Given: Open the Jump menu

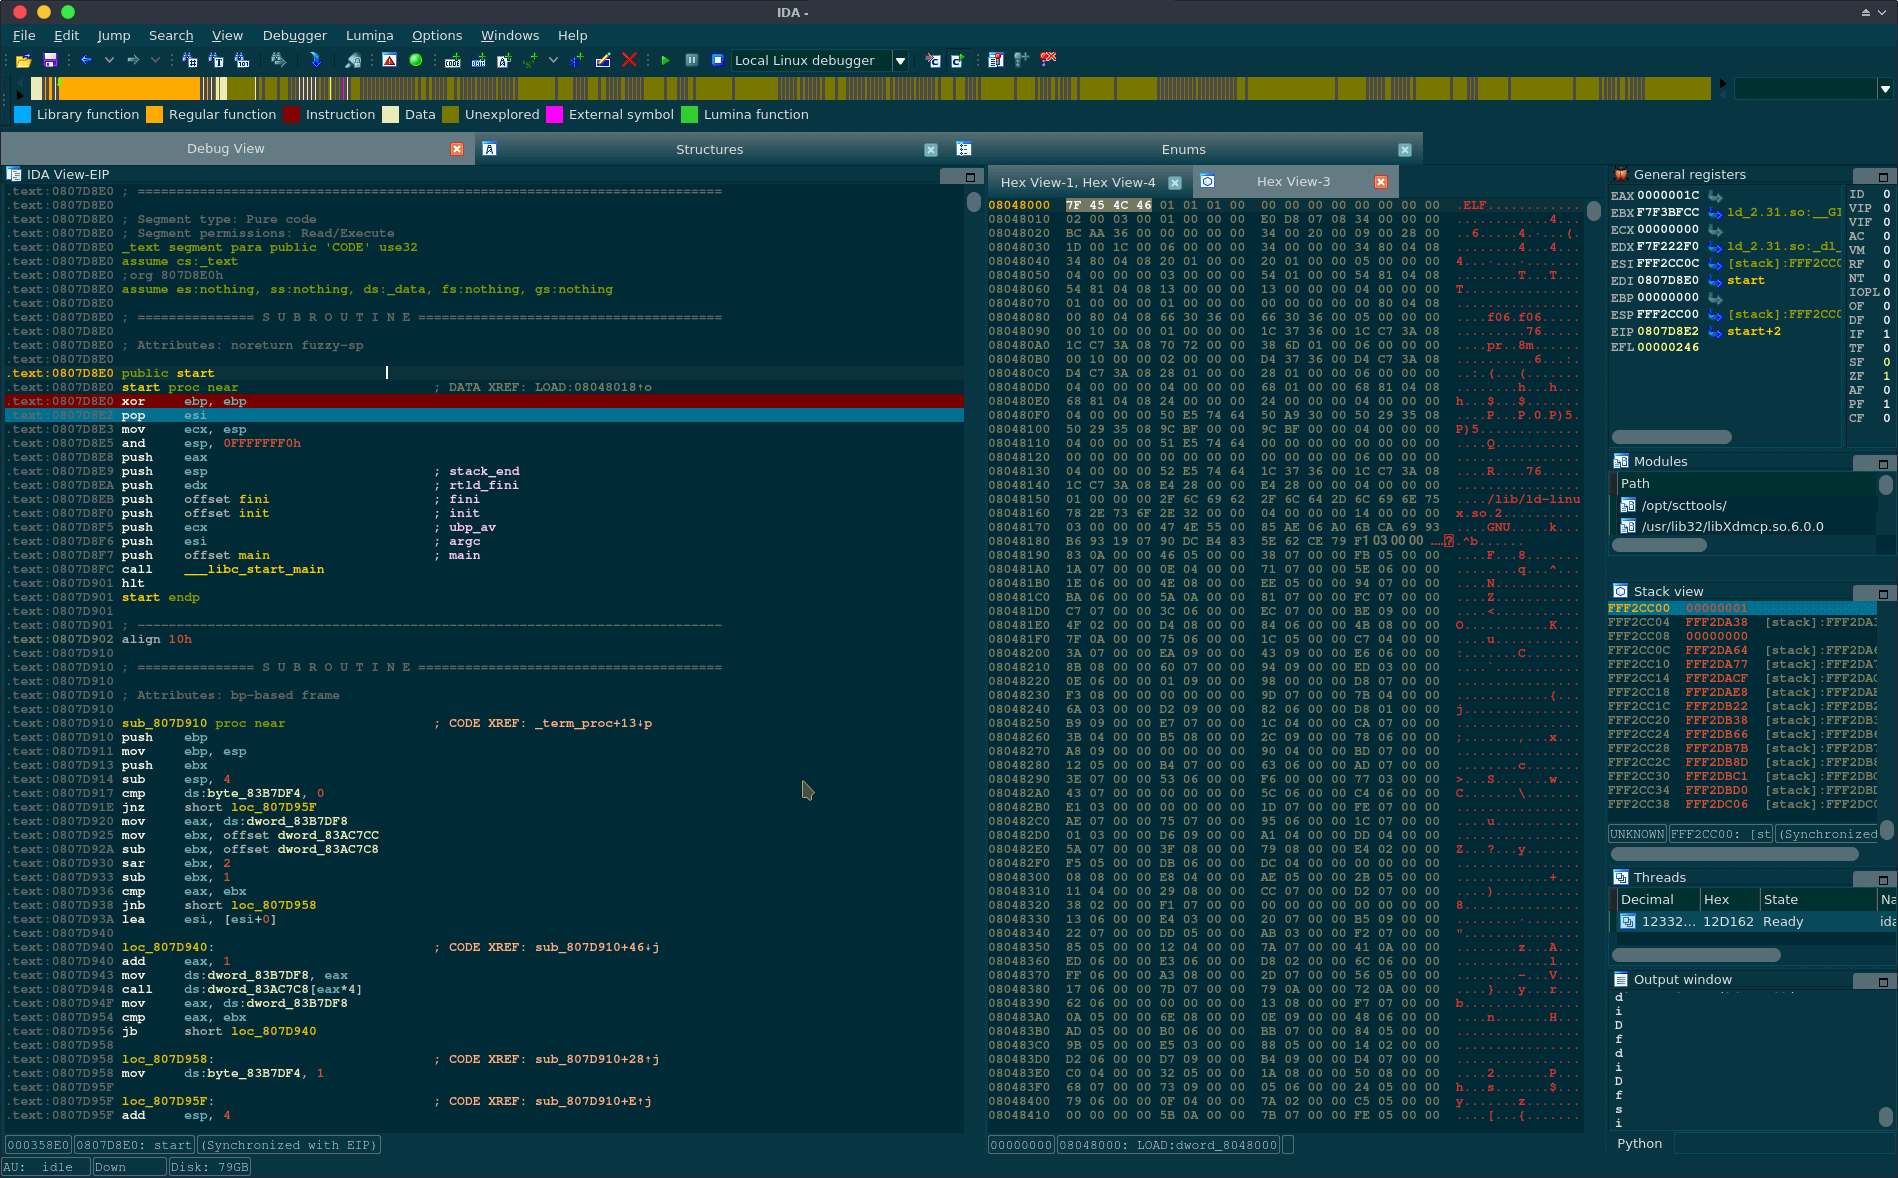Looking at the screenshot, I should [x=113, y=35].
